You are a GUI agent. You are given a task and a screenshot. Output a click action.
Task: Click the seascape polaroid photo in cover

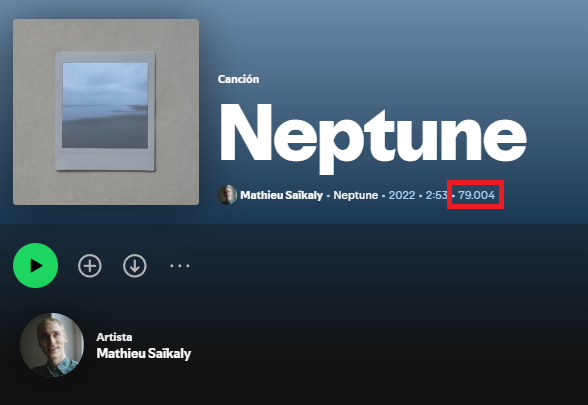pos(105,105)
